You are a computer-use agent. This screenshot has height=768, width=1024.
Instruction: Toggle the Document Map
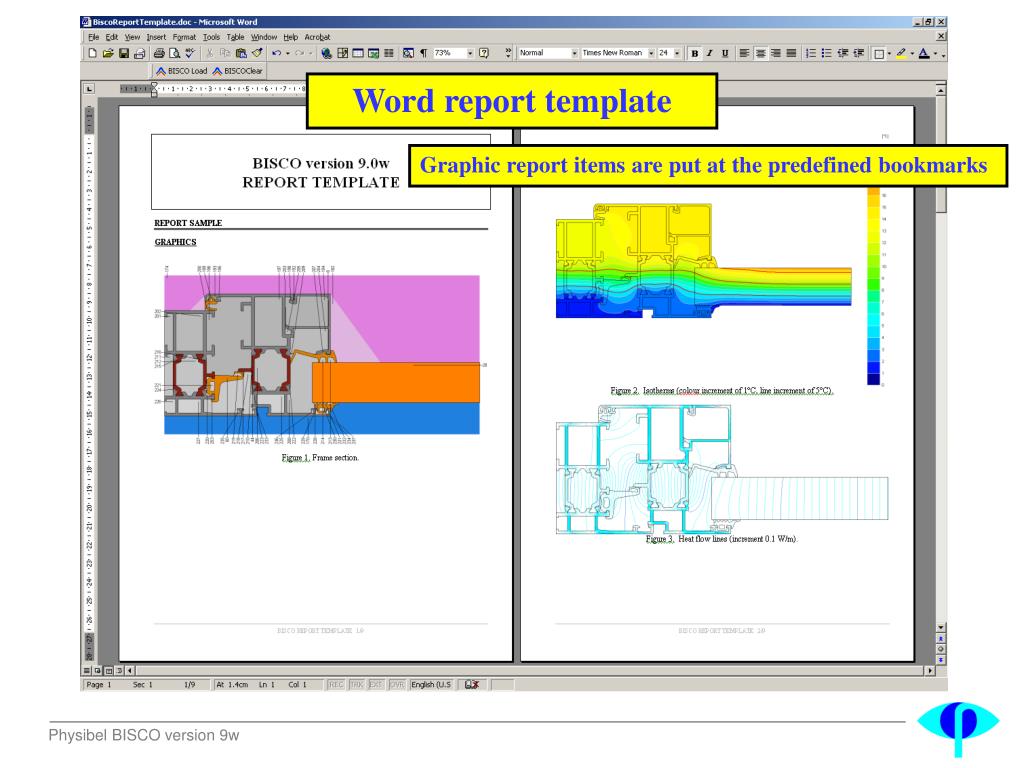pyautogui.click(x=408, y=53)
